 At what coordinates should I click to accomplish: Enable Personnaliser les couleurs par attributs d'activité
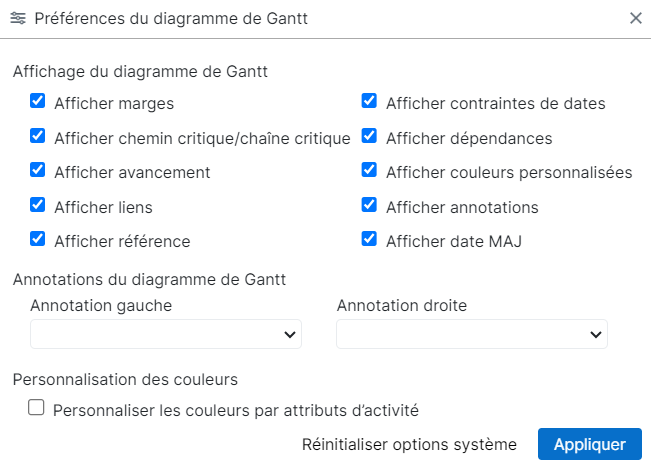click(37, 408)
